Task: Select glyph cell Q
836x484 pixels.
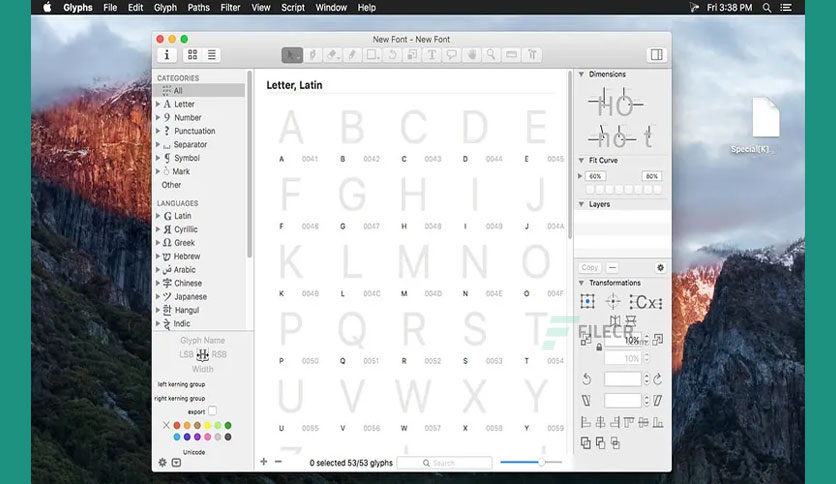Action: coord(352,337)
